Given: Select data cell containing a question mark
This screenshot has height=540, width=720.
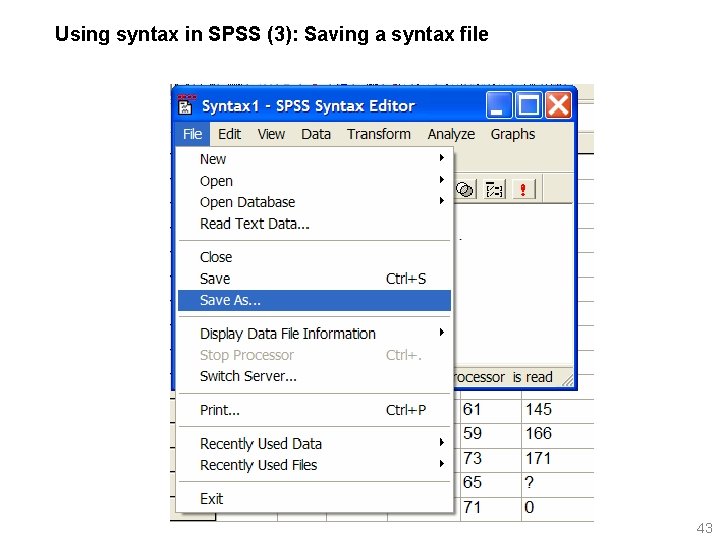Looking at the screenshot, I should [x=557, y=483].
